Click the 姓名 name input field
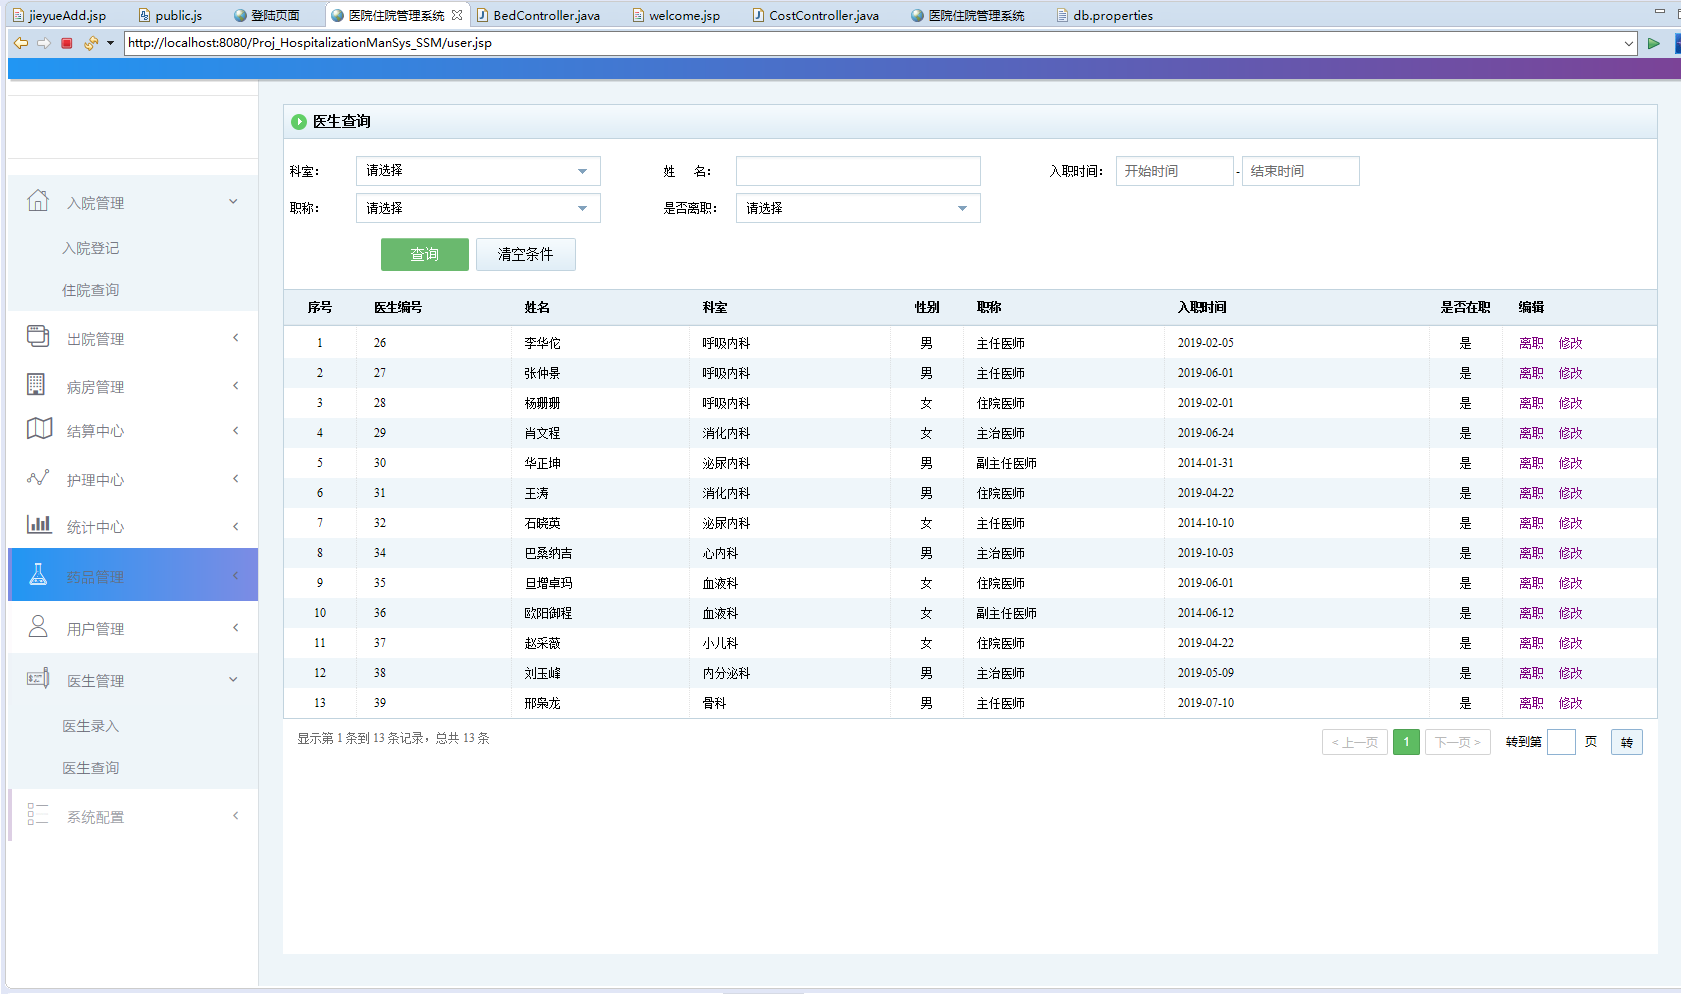This screenshot has width=1681, height=994. (x=858, y=171)
